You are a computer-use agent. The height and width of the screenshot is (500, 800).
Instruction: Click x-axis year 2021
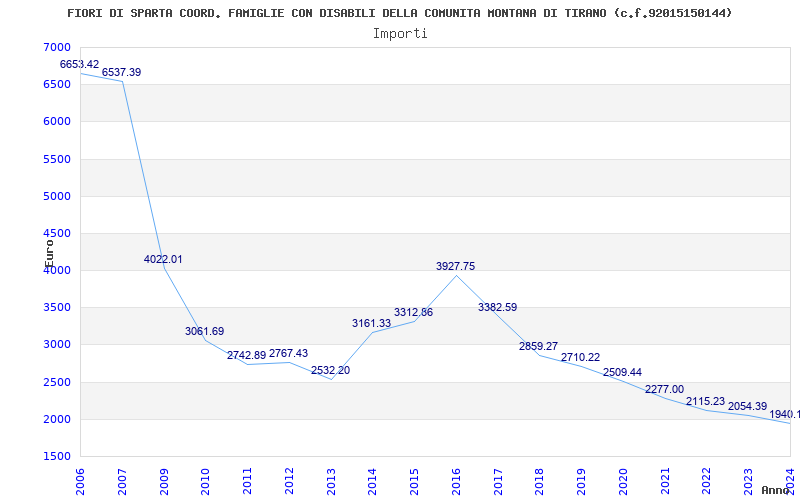pos(665,481)
